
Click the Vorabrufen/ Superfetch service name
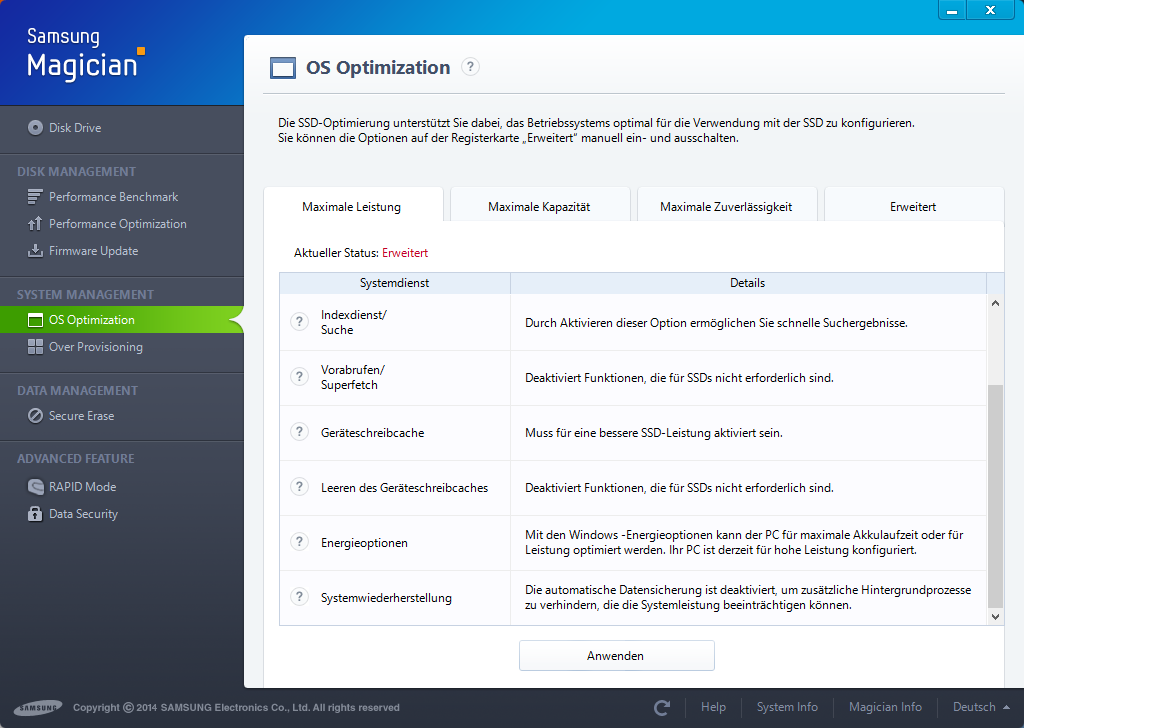[353, 378]
